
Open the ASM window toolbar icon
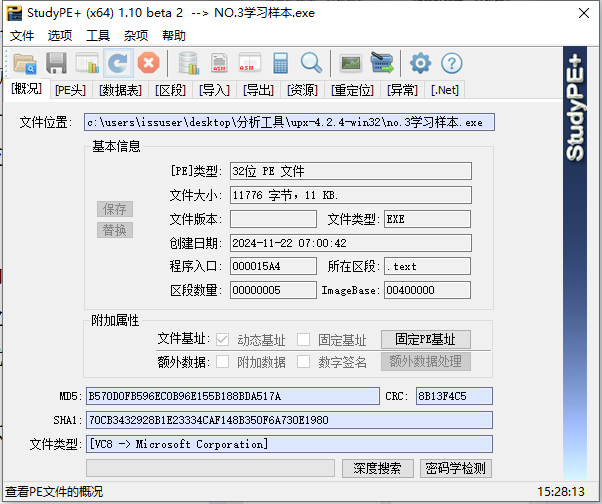pyautogui.click(x=250, y=63)
